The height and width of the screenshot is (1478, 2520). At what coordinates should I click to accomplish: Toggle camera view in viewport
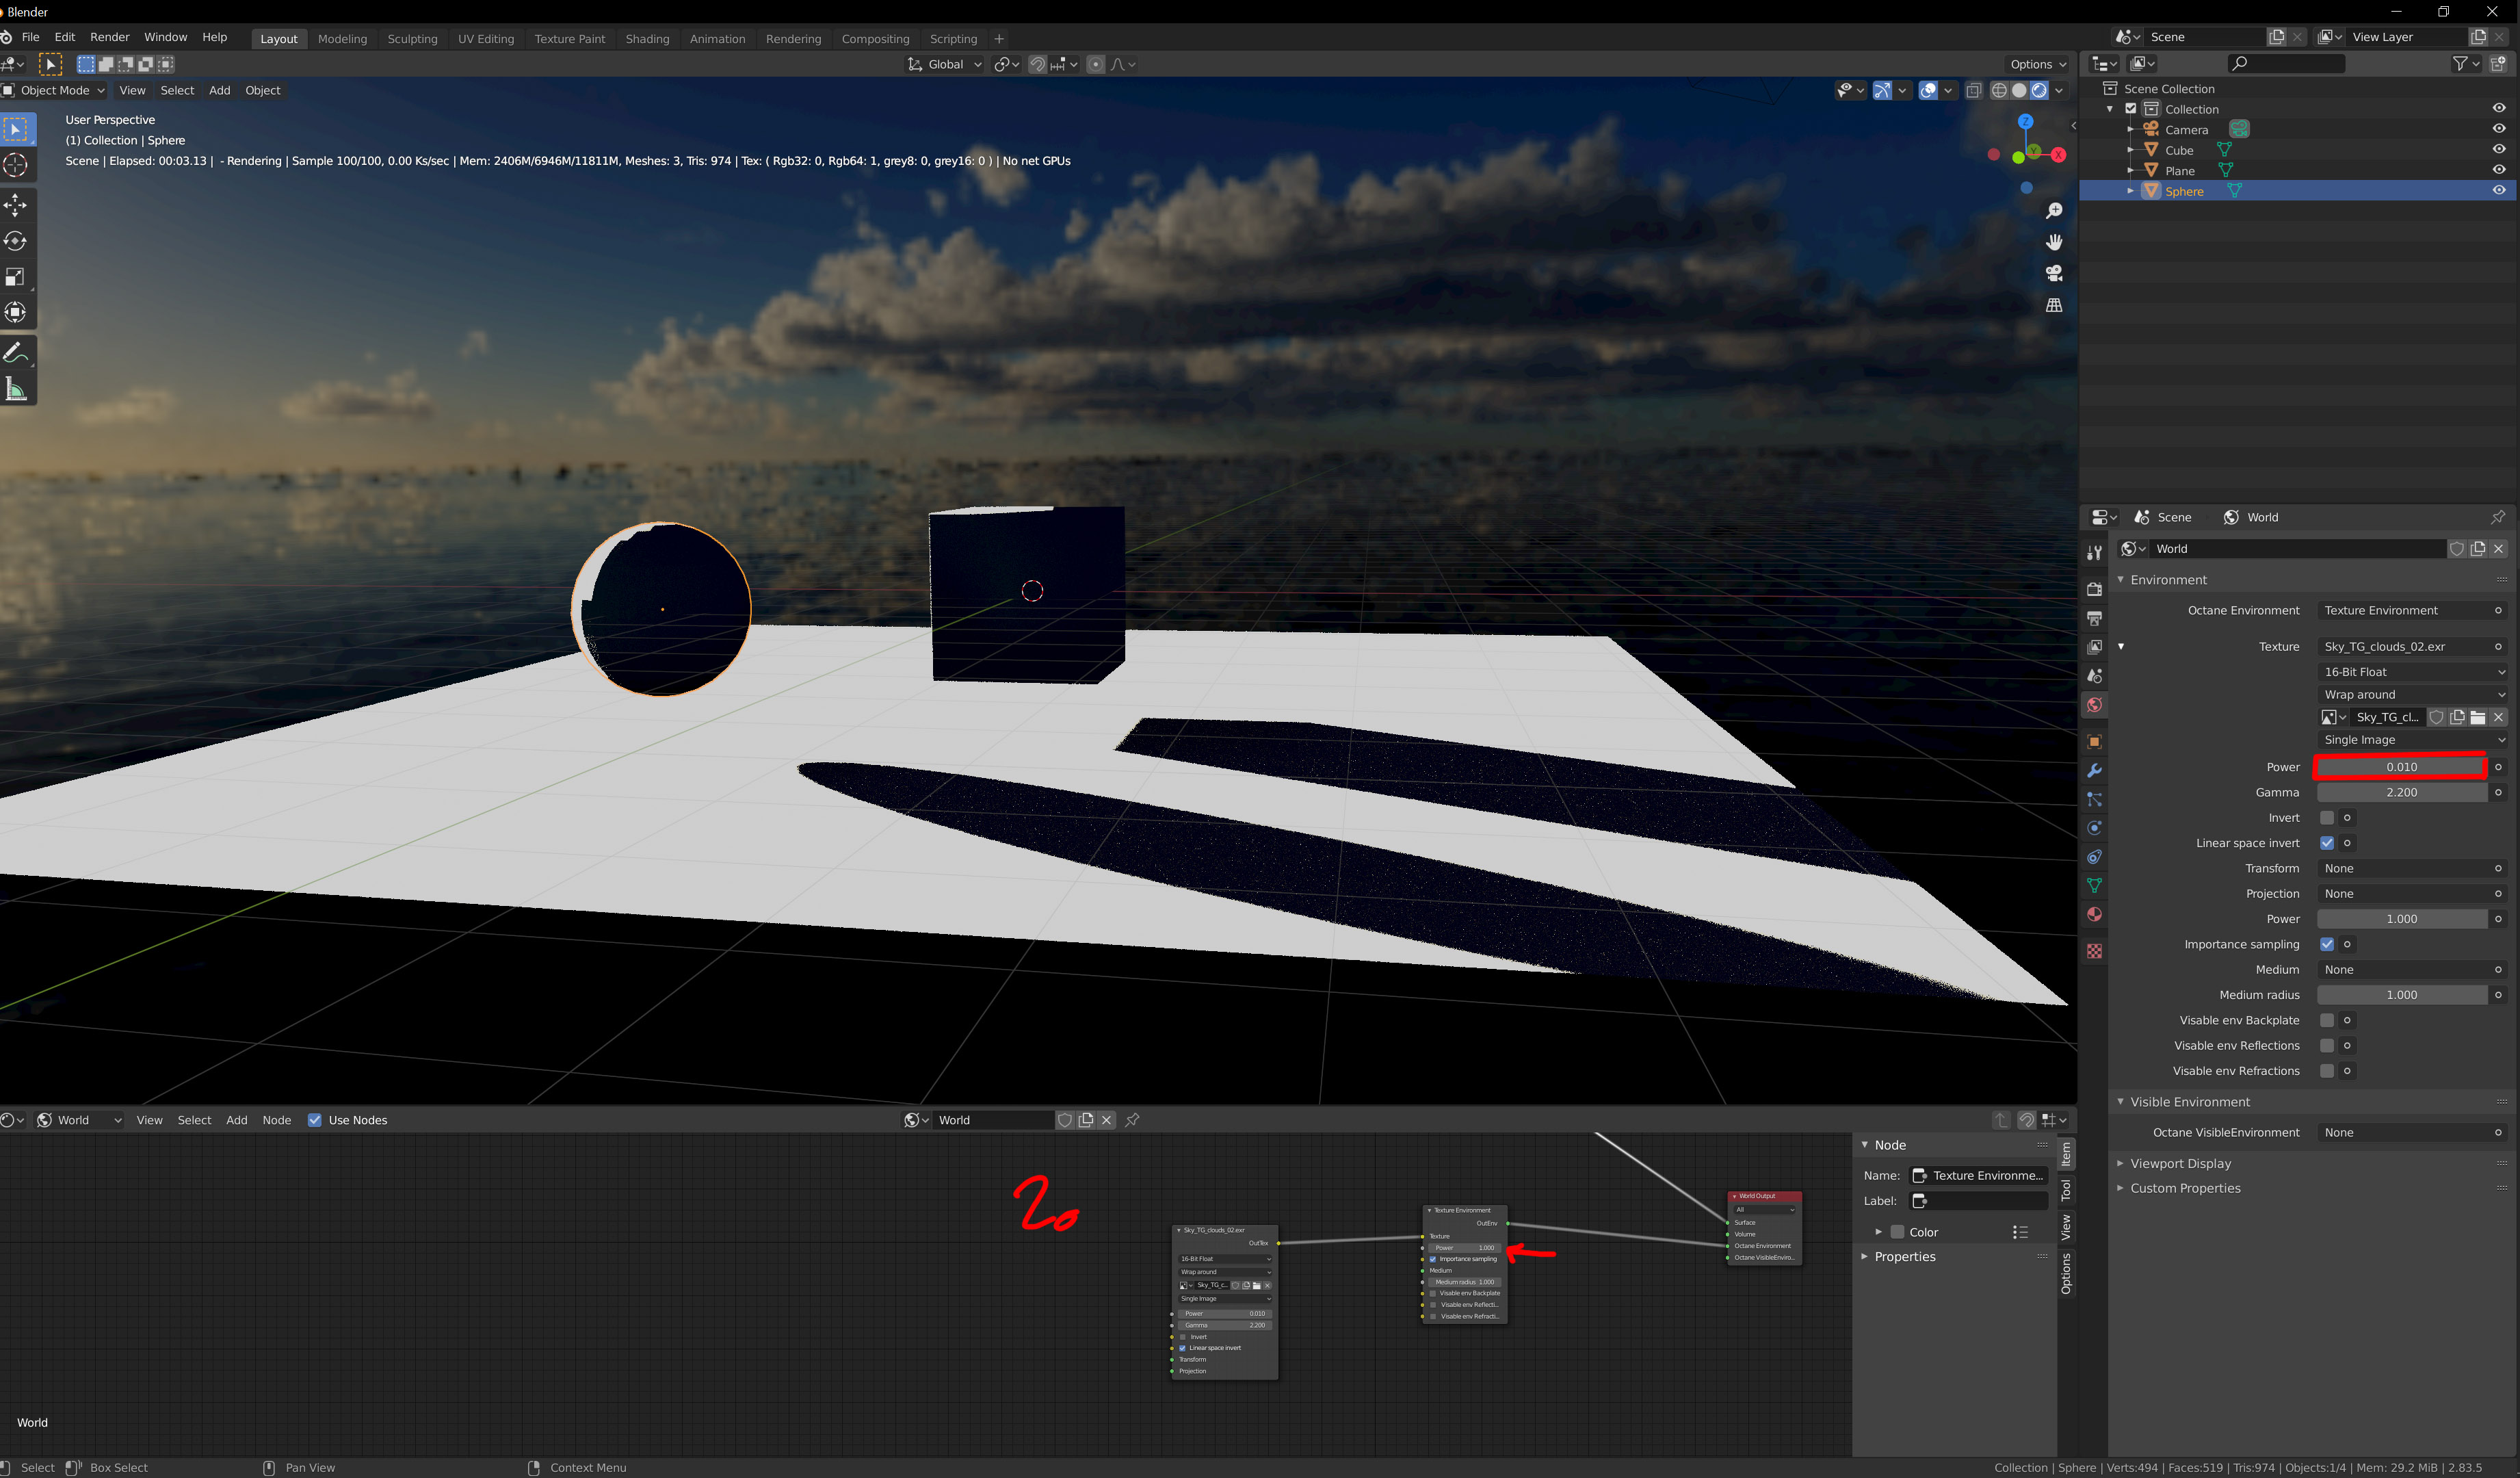tap(2054, 273)
